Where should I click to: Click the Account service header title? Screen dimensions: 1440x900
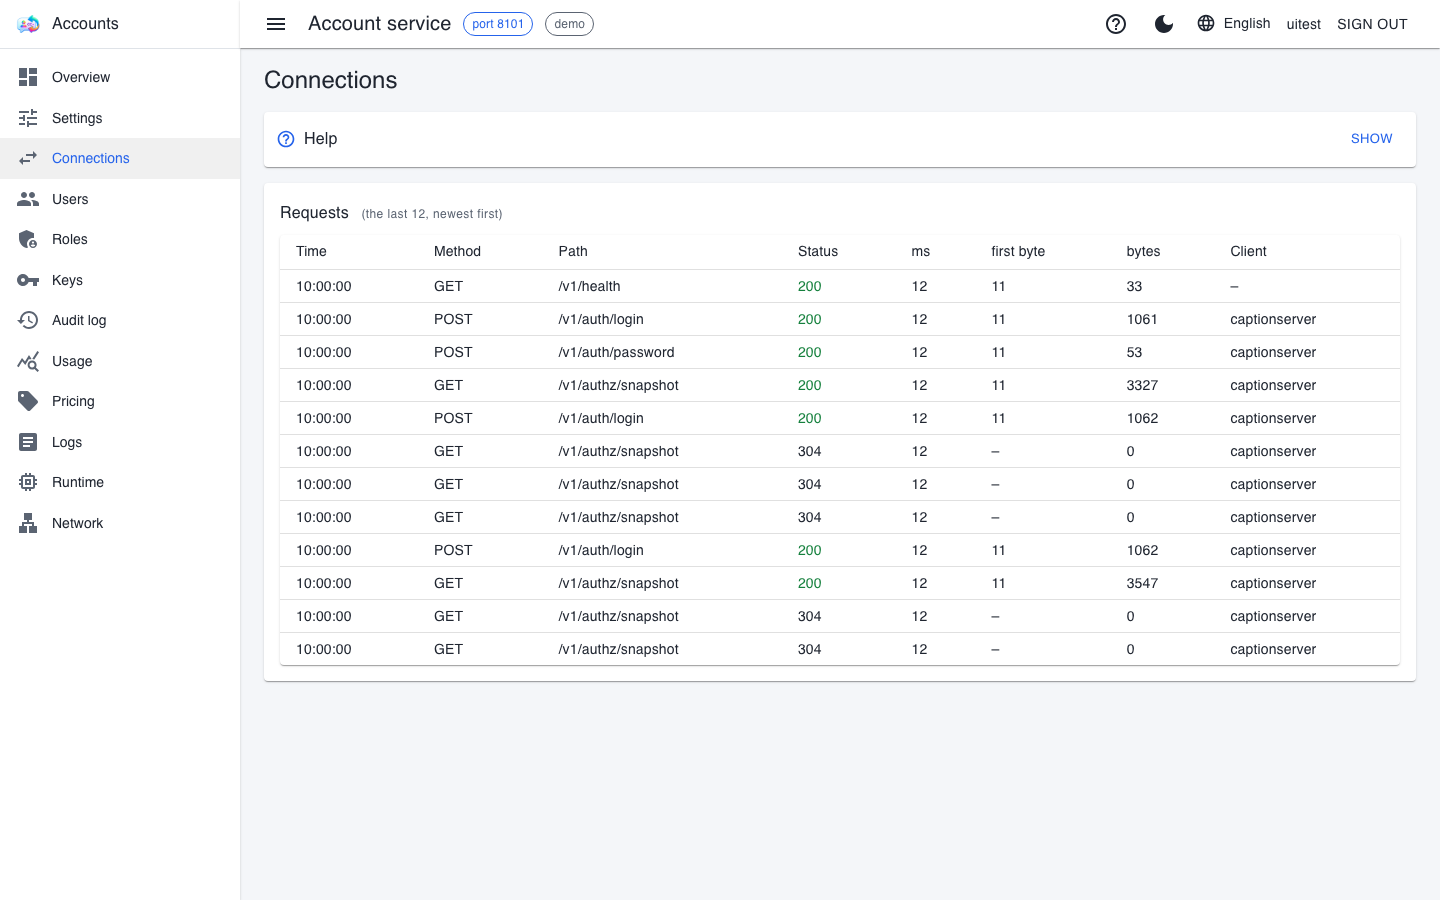(379, 24)
